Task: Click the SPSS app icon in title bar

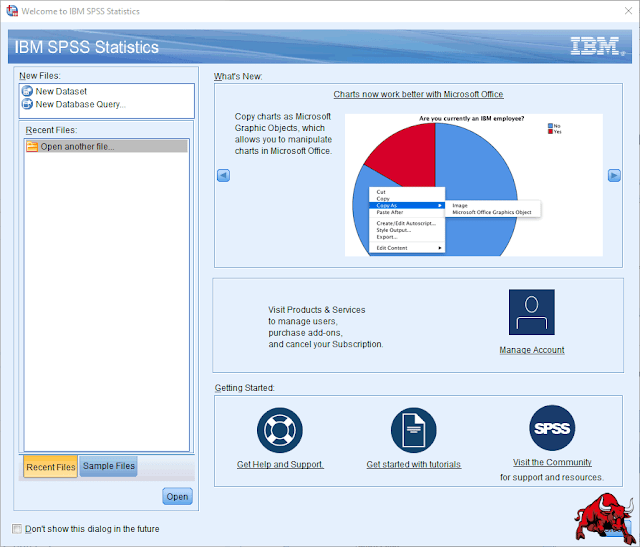Action: click(x=12, y=11)
